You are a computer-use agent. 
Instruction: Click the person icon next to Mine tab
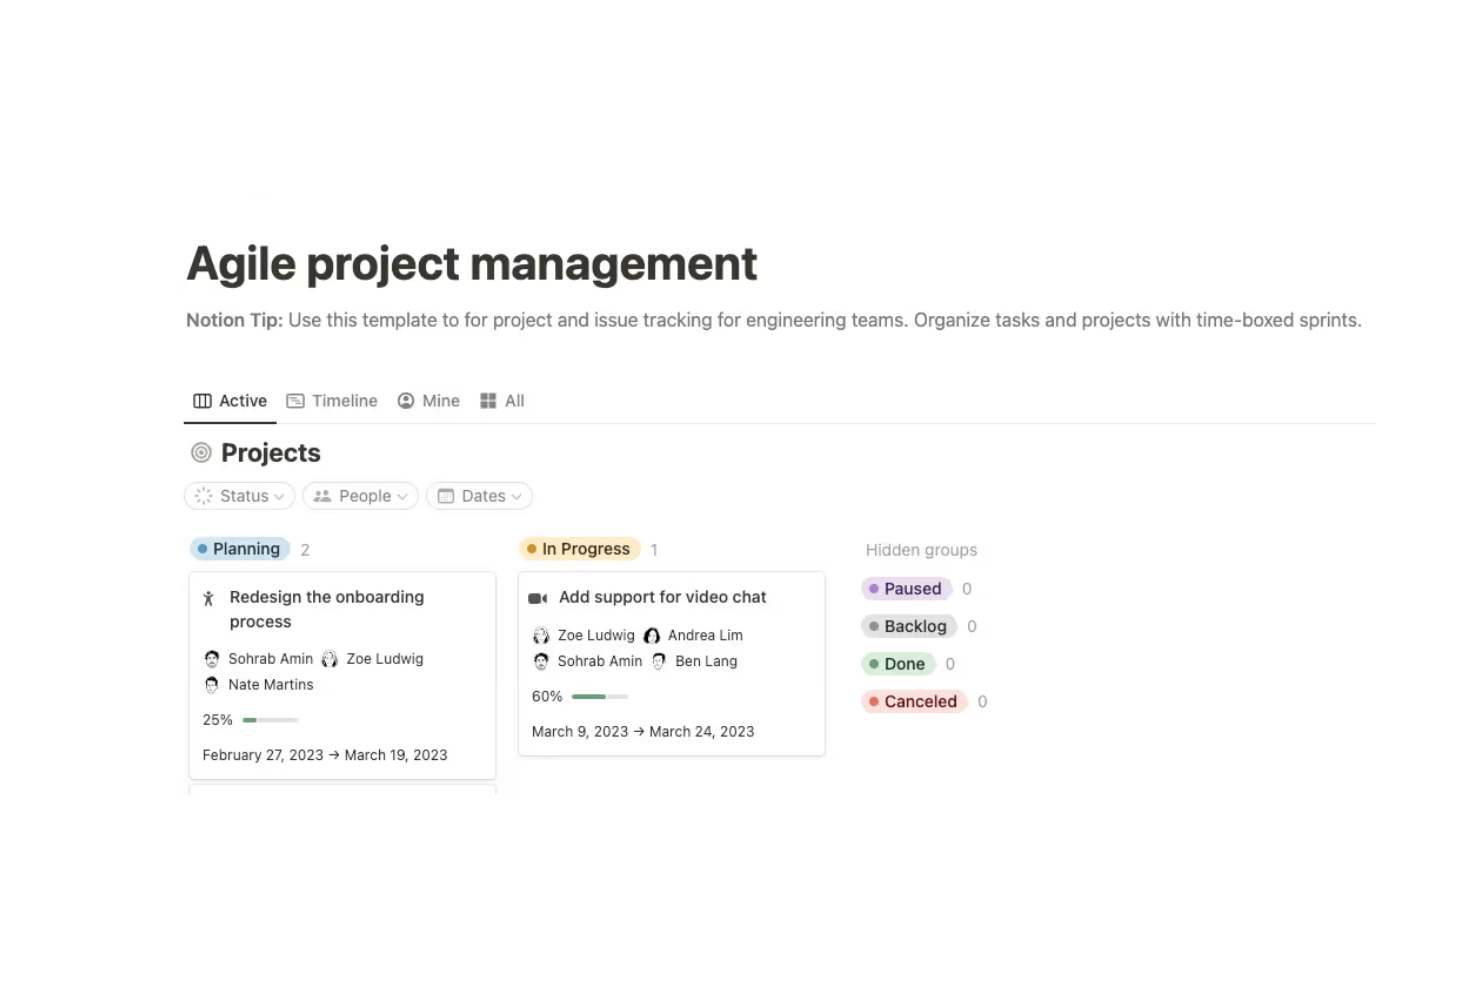[x=405, y=400]
